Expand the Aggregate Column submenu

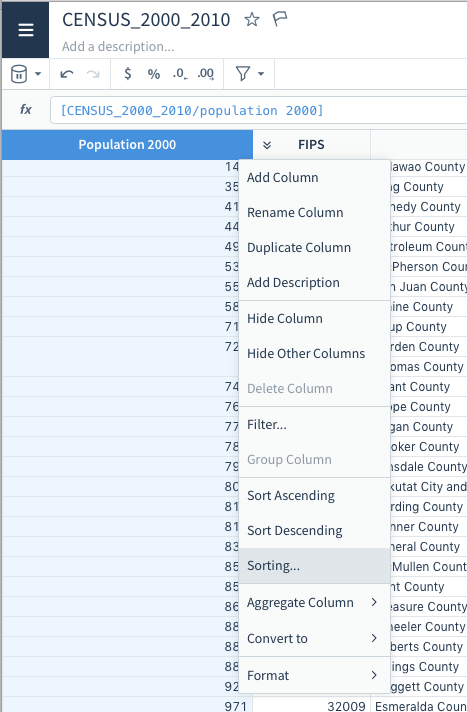click(314, 603)
